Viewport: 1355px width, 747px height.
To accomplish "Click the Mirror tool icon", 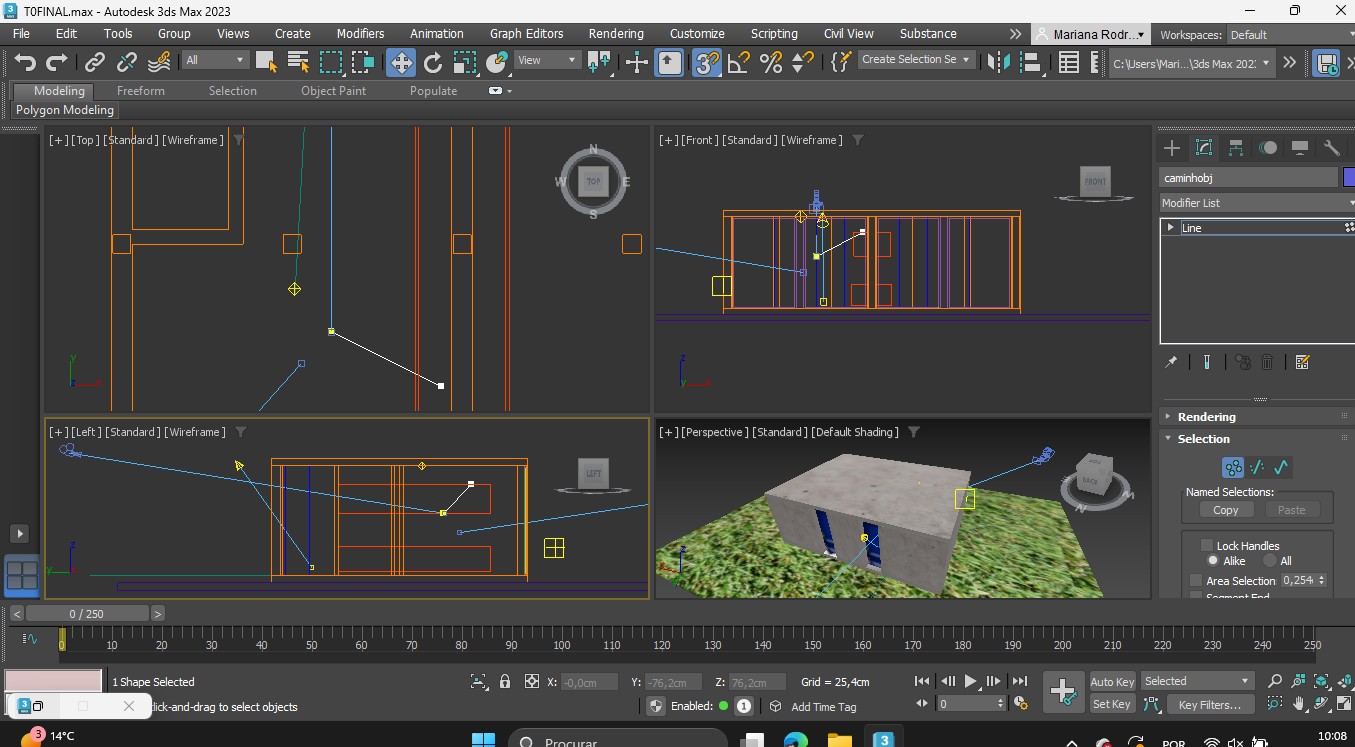I will (x=998, y=62).
